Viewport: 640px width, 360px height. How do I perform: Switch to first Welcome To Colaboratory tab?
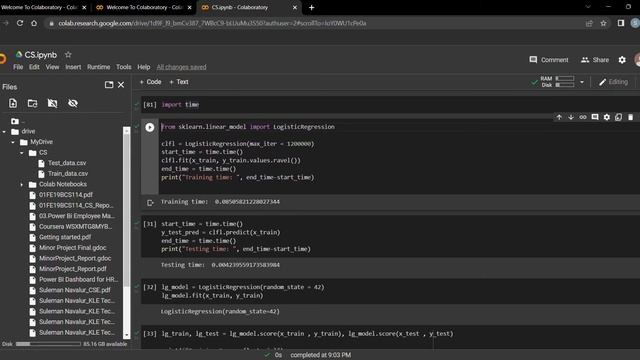point(39,7)
